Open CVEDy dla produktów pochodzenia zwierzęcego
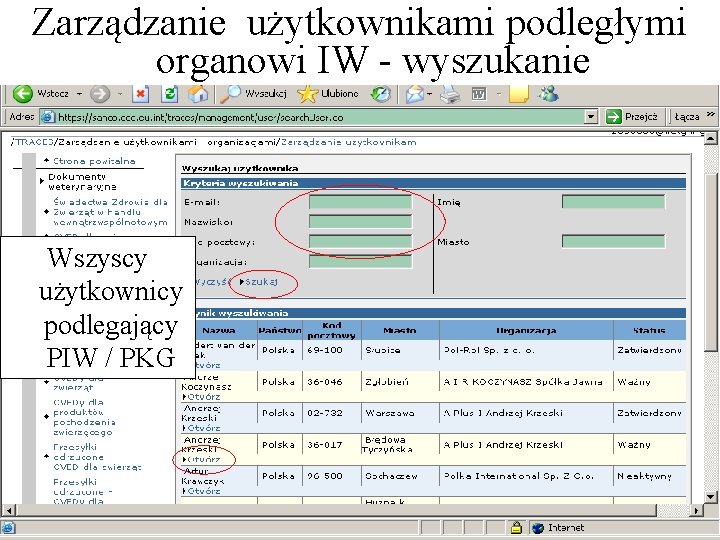Screen dimensions: 720x540 pyautogui.click(x=84, y=417)
